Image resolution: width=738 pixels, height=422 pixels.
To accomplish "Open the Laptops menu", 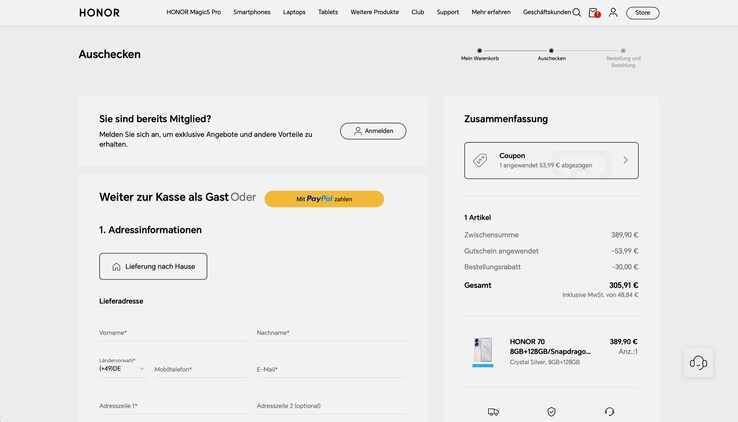I will tap(294, 13).
